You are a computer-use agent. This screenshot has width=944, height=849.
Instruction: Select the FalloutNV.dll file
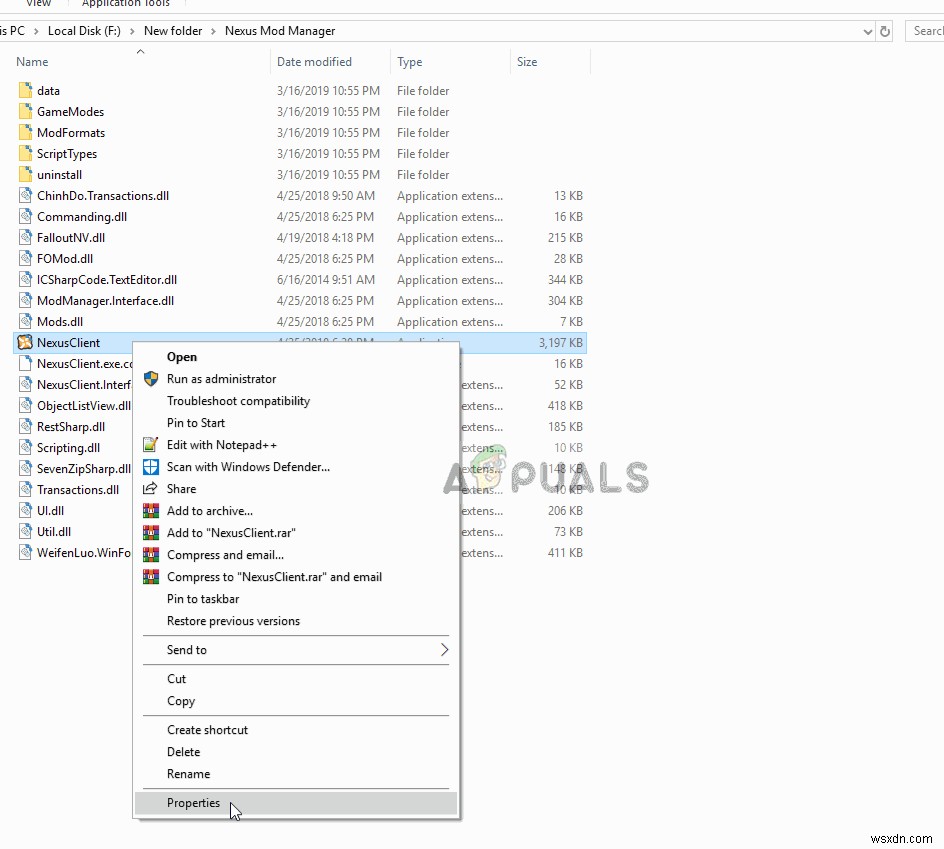(x=72, y=237)
